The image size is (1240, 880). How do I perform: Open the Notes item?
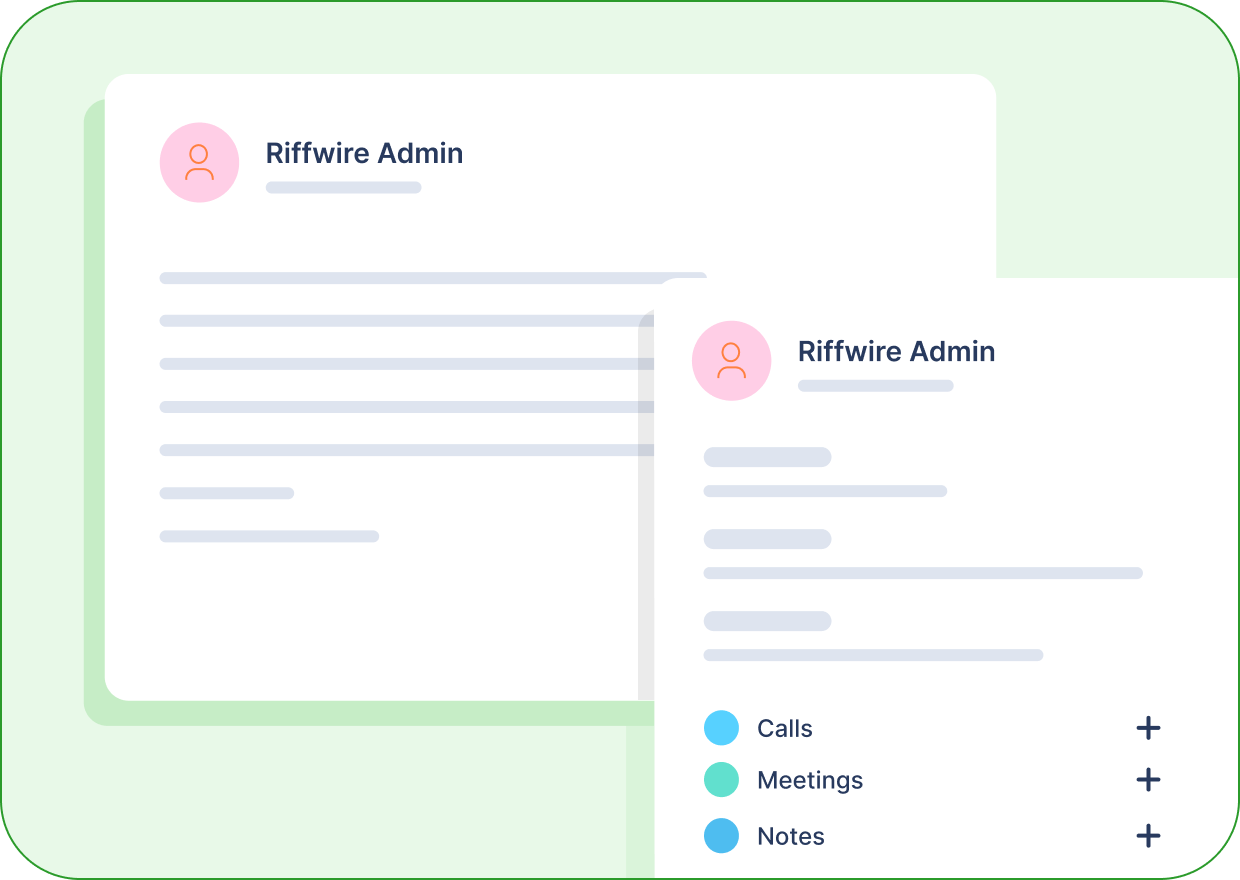[791, 837]
